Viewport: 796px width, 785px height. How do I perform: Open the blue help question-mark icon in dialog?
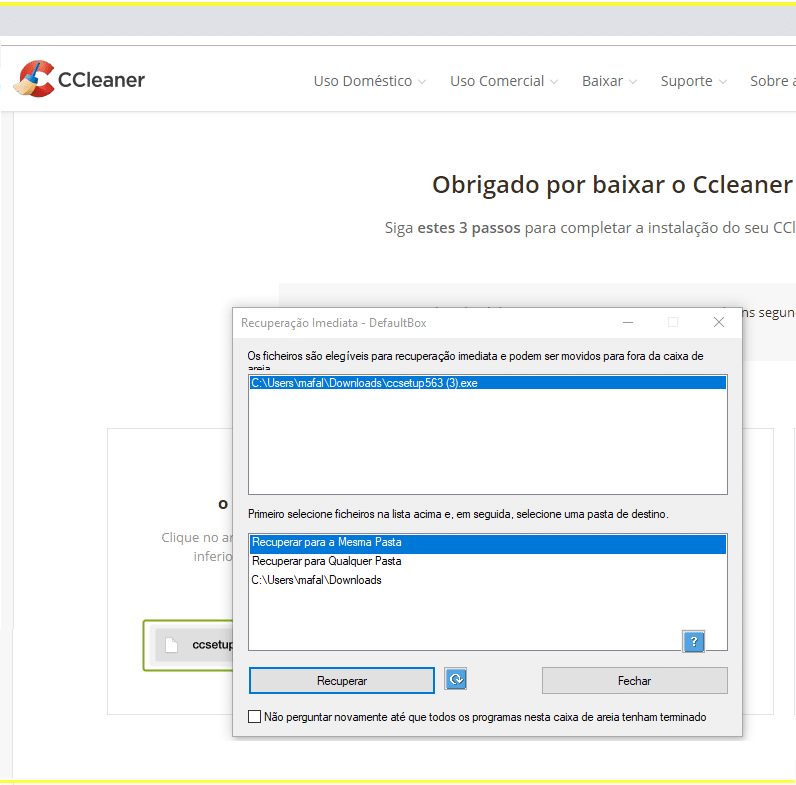(693, 642)
